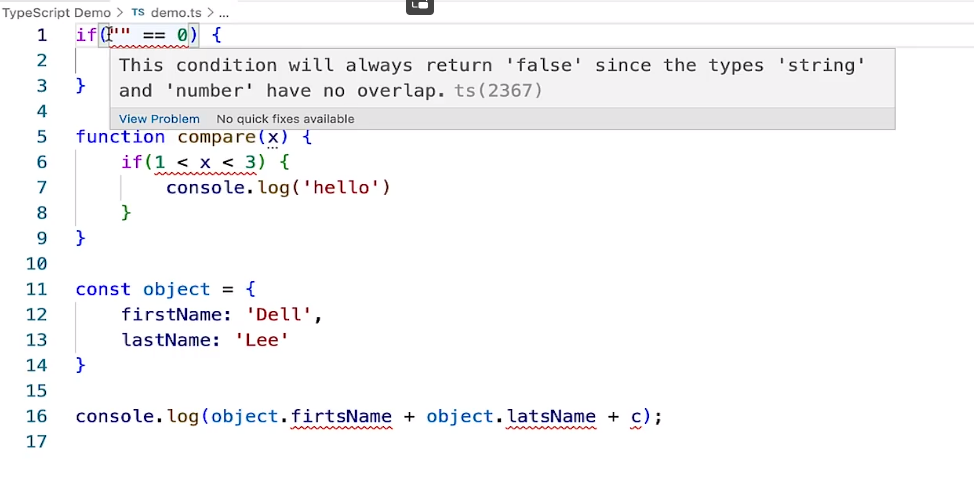Image resolution: width=974 pixels, height=499 pixels.
Task: Click the 'hello' string on line 7
Action: coord(341,188)
